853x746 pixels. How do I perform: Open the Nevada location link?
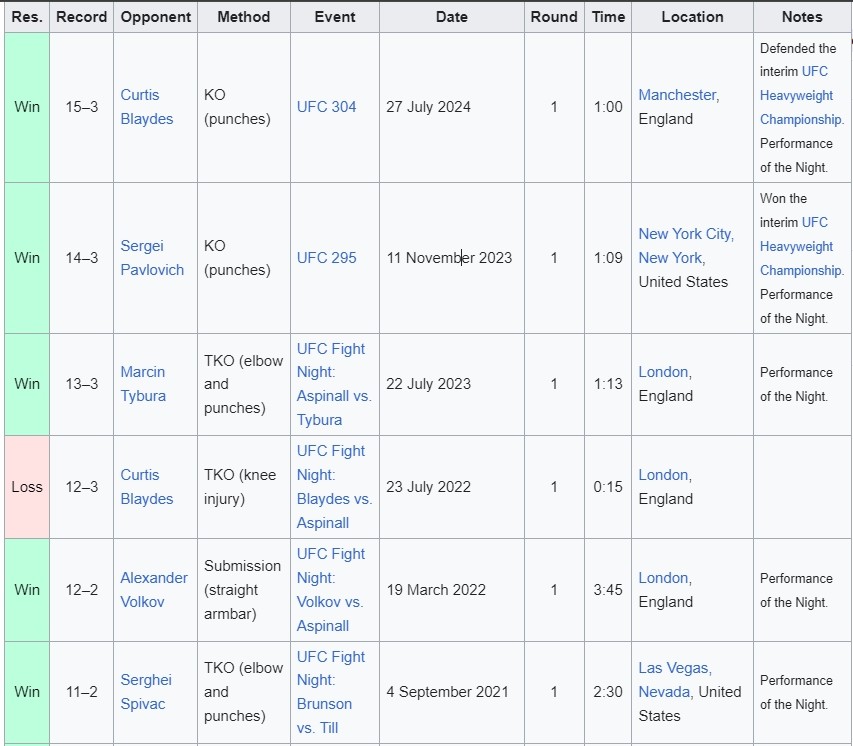(x=665, y=692)
